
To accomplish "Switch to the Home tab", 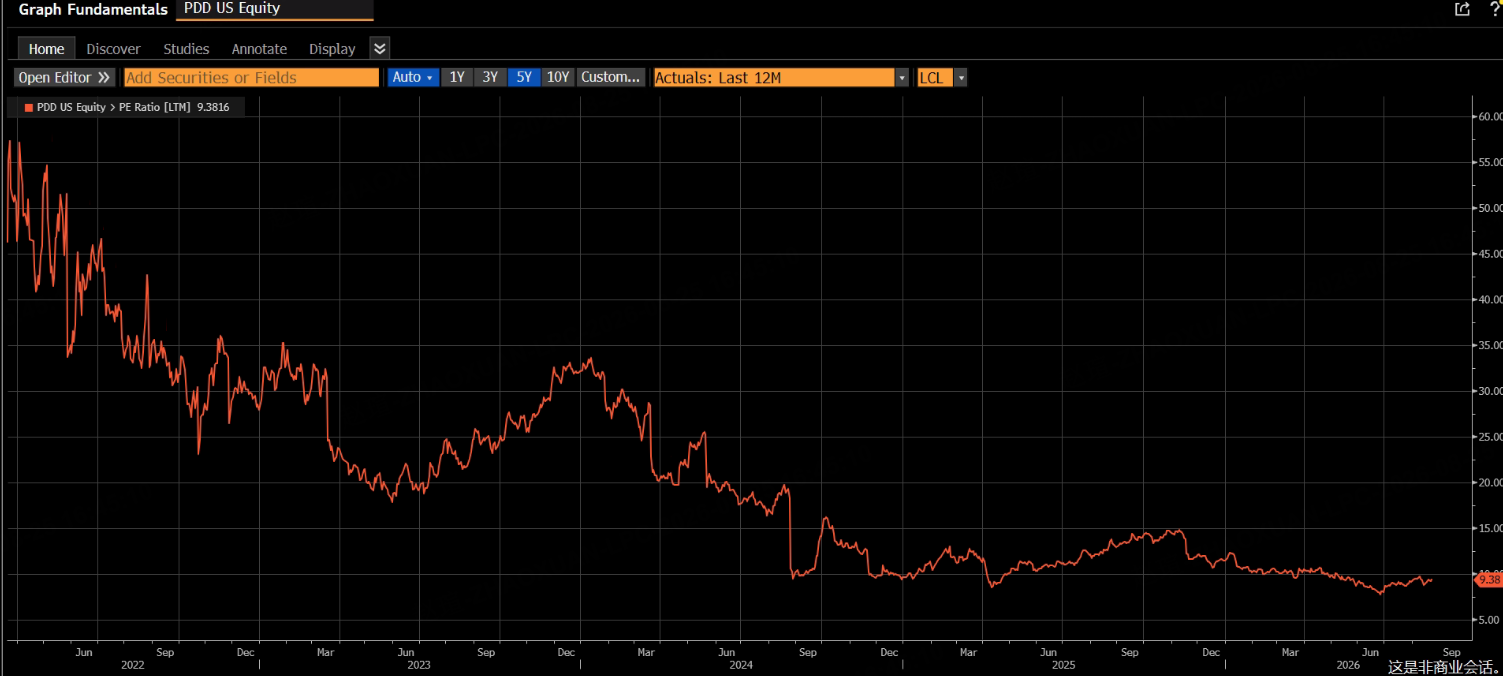I will click(46, 48).
